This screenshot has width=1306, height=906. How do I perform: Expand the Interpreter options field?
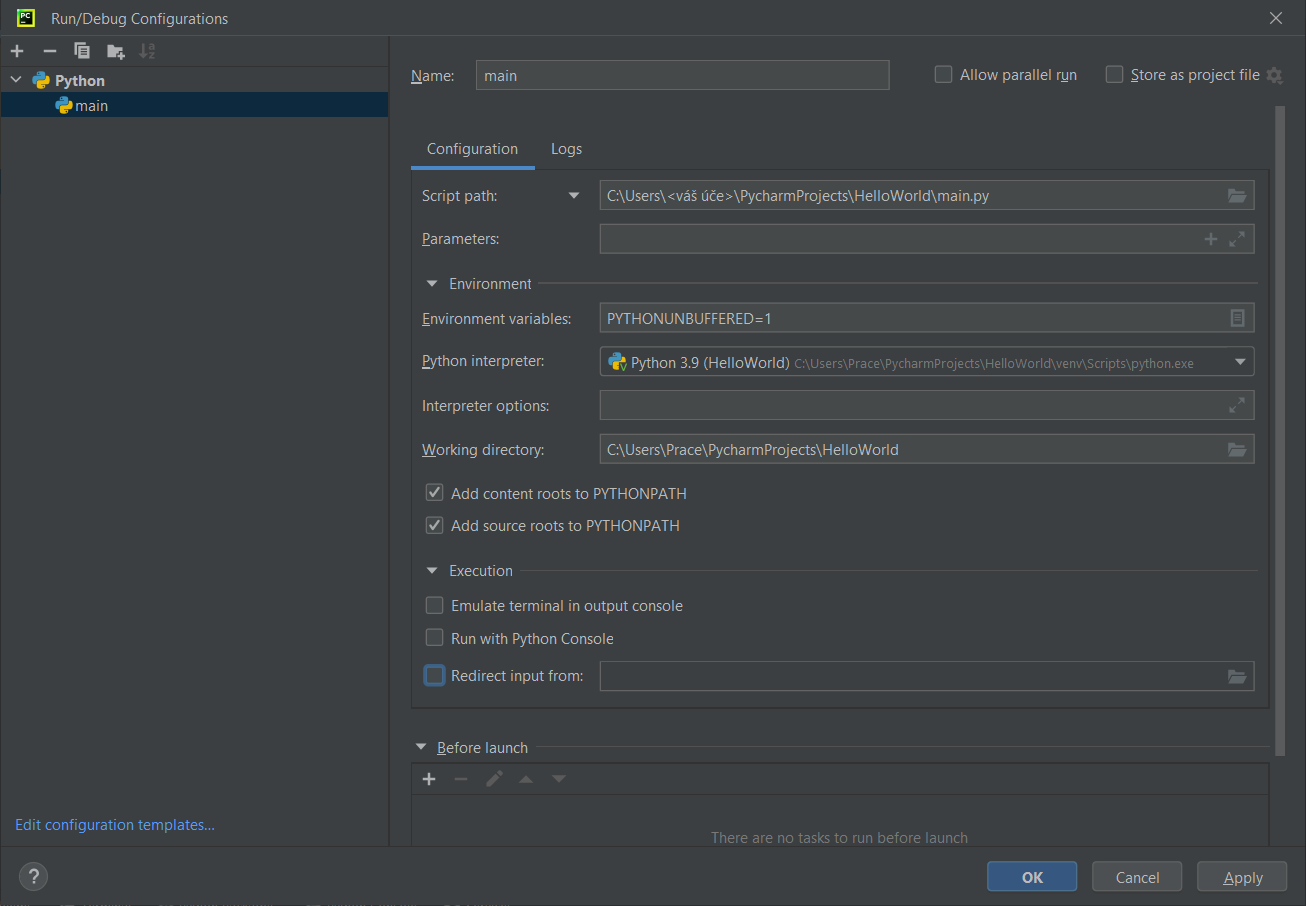tap(1237, 405)
